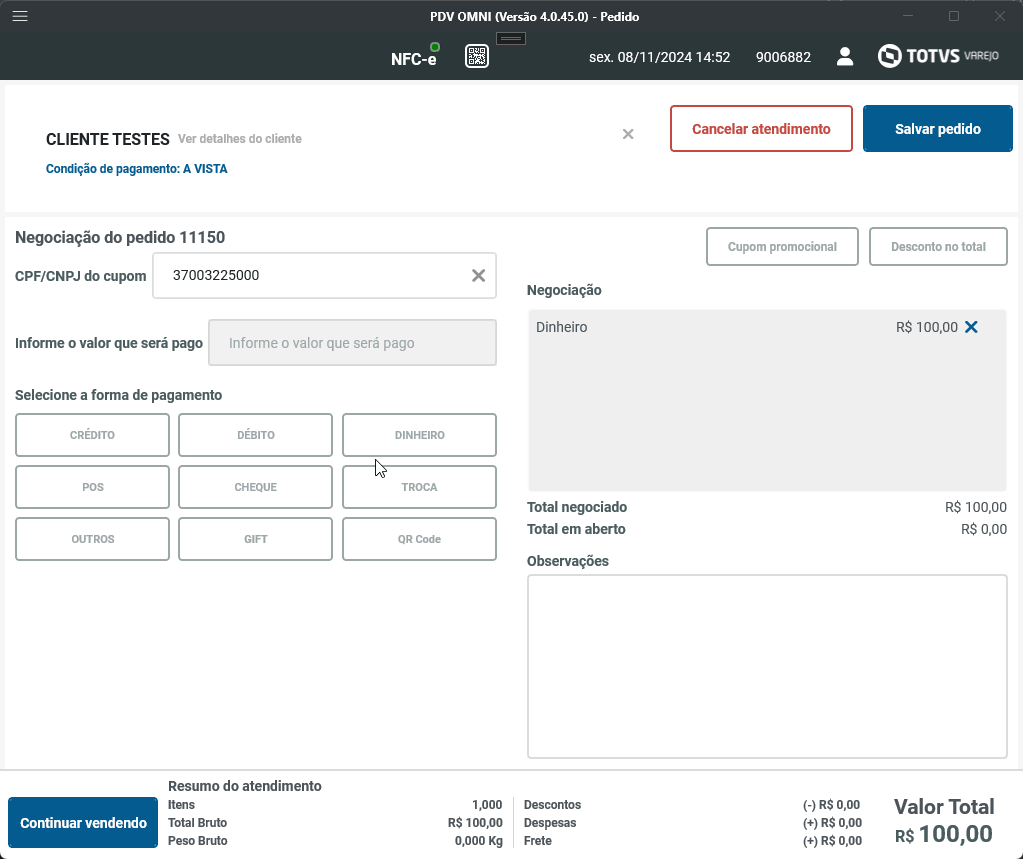Viewport: 1023px width, 859px height.
Task: Click the TOTVS Varejo logo
Action: click(x=938, y=56)
